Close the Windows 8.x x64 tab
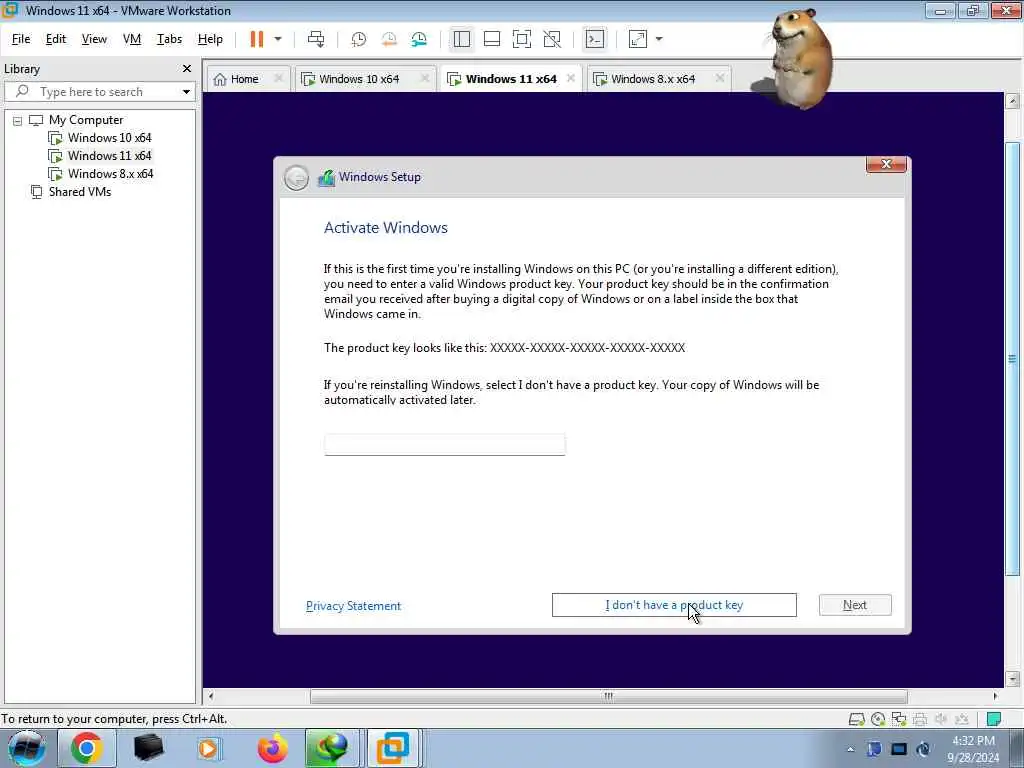This screenshot has width=1024, height=768. coord(720,78)
